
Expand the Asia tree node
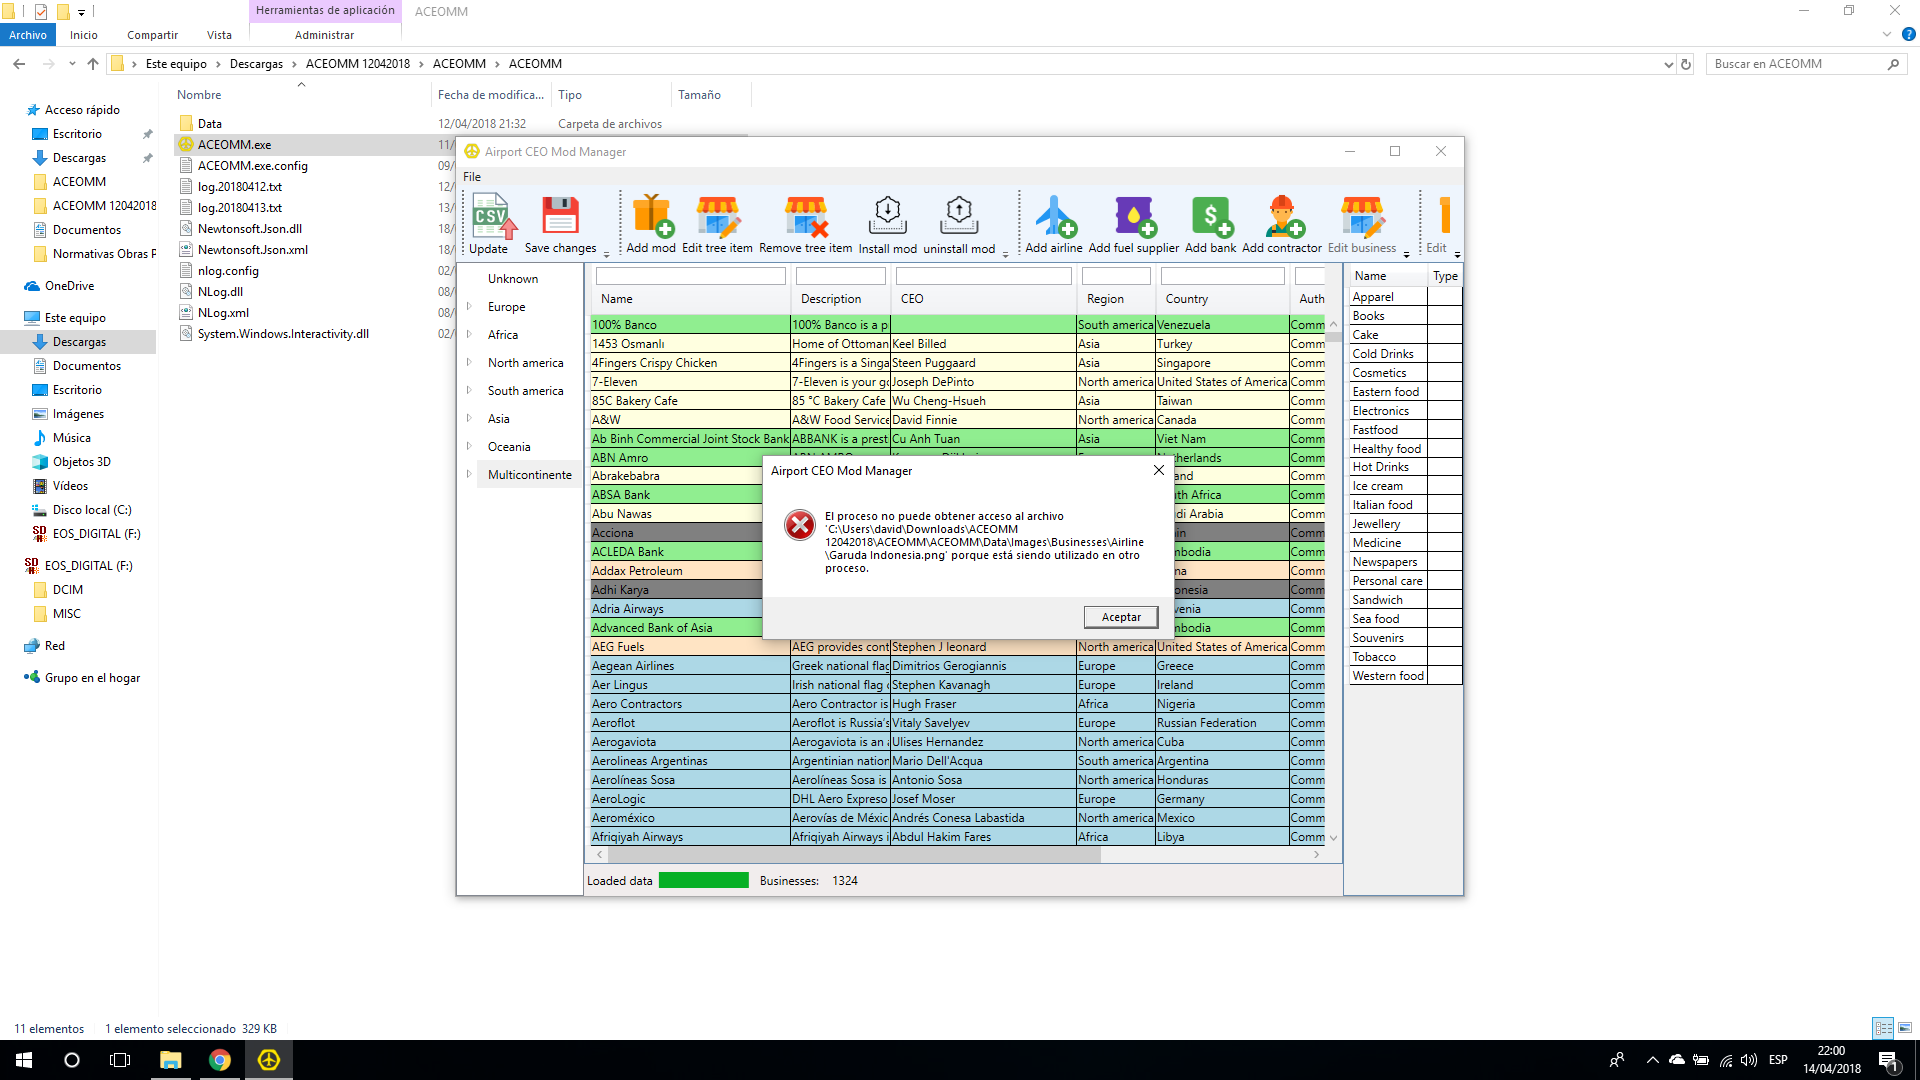tap(469, 419)
